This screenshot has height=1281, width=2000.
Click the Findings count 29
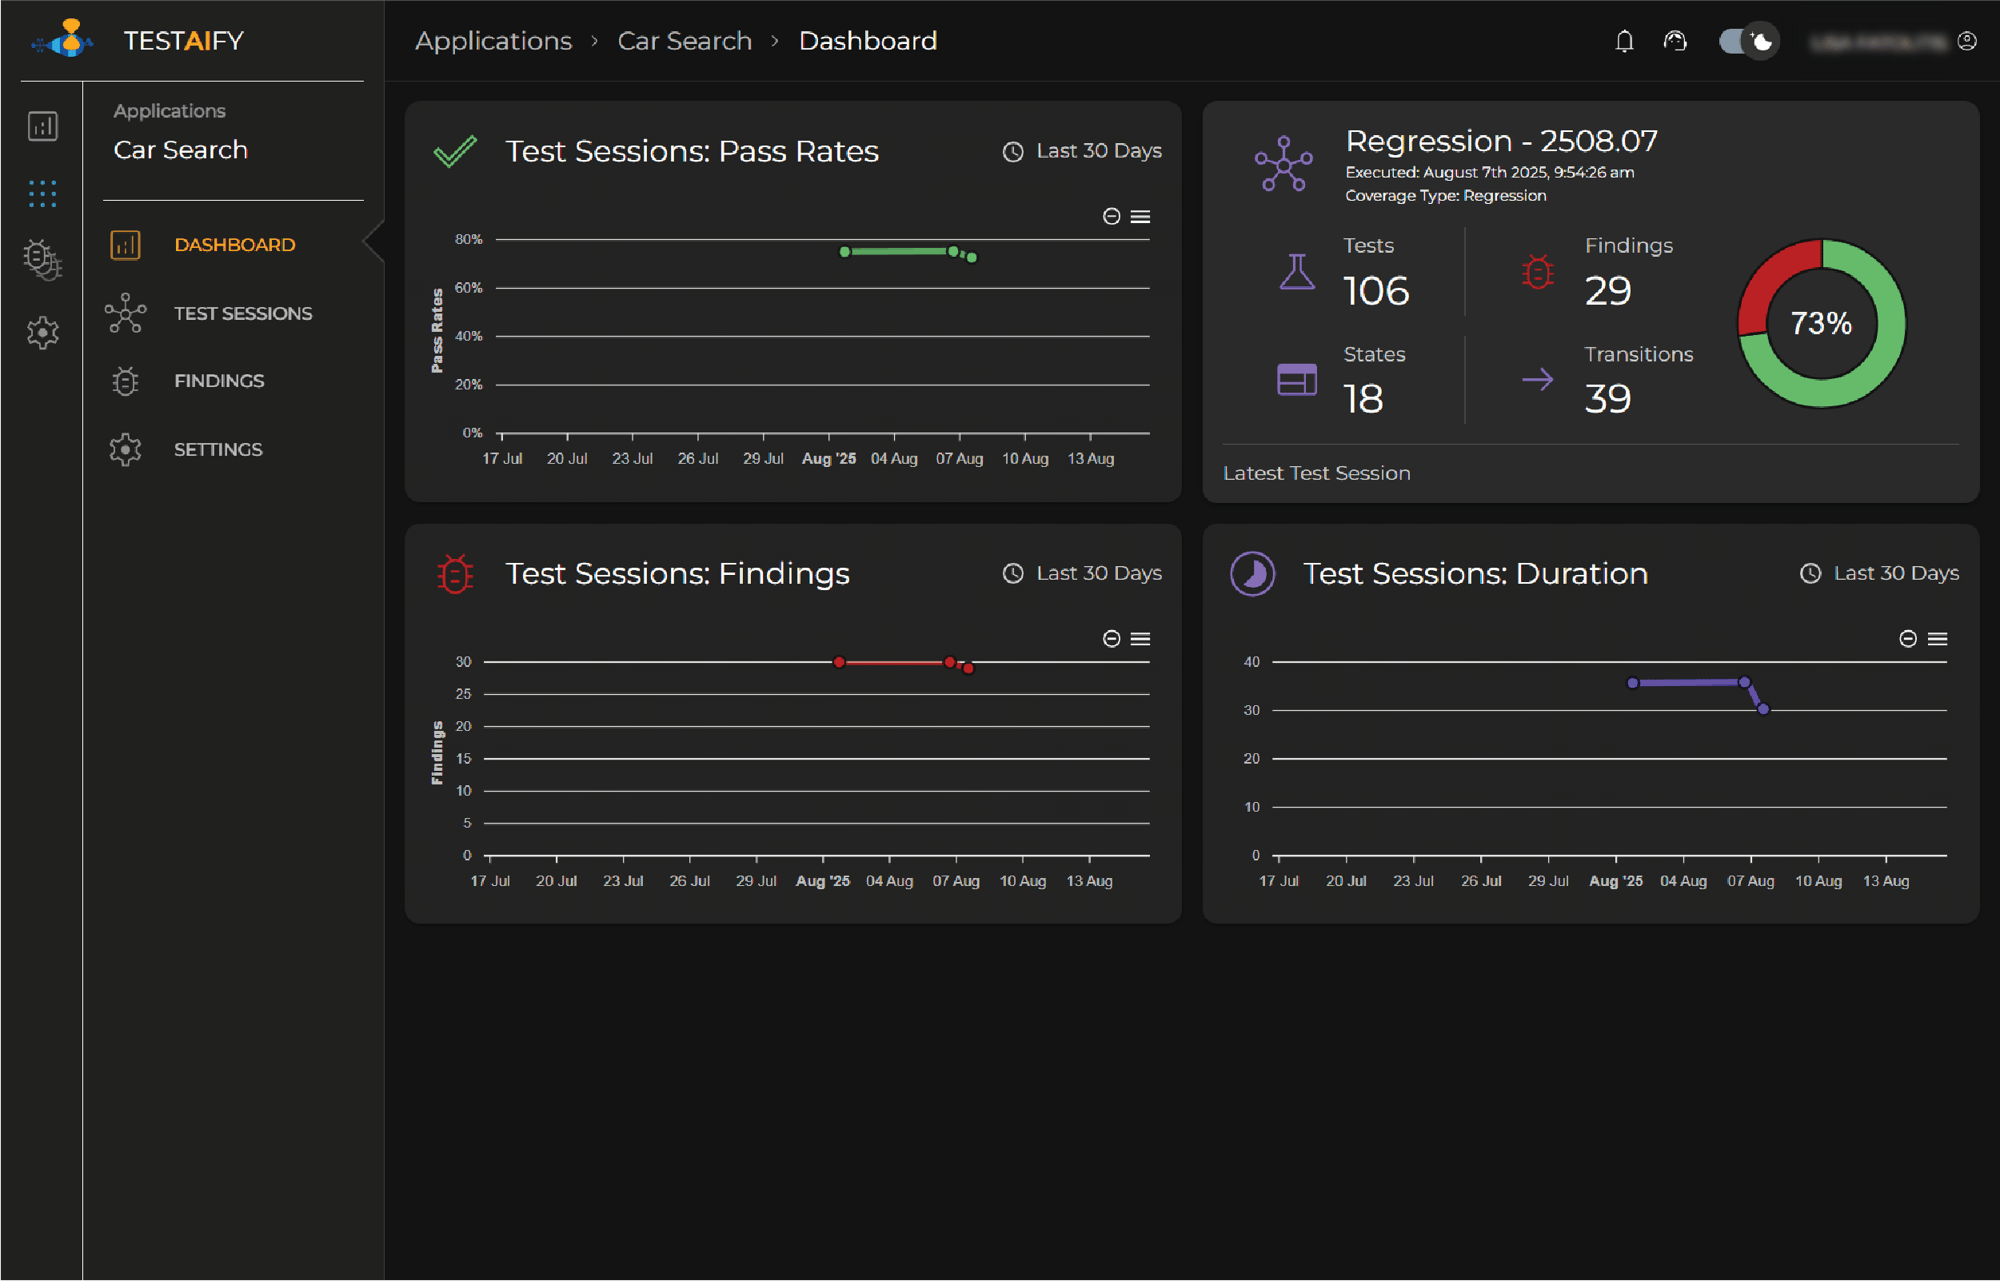click(1608, 291)
